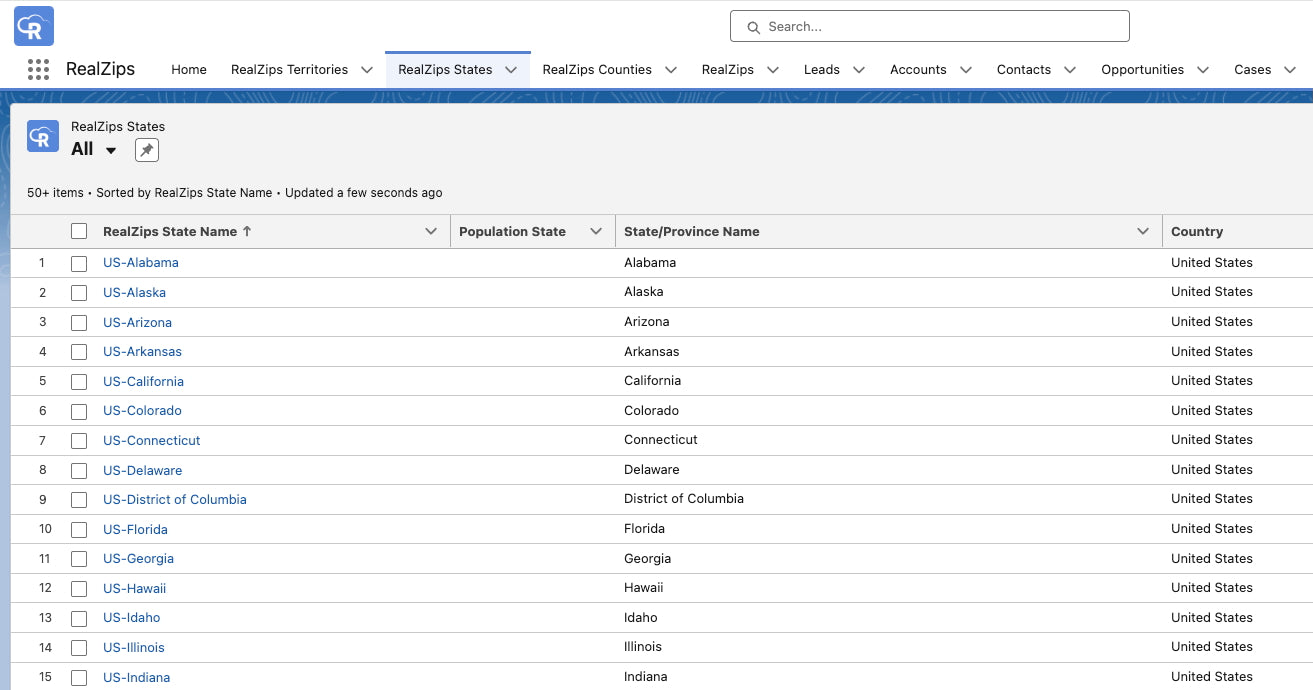Tick the US-Colorado row checkbox
Image resolution: width=1313 pixels, height=690 pixels.
[79, 411]
